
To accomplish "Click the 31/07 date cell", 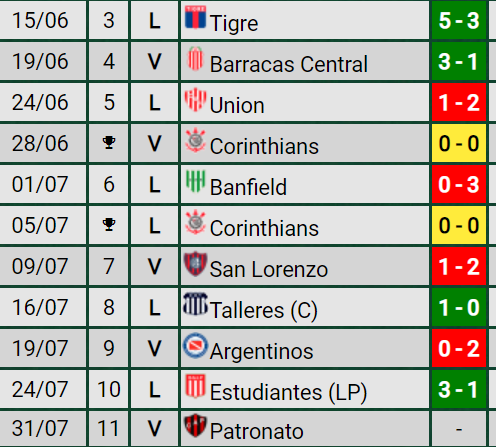I will point(40,429).
